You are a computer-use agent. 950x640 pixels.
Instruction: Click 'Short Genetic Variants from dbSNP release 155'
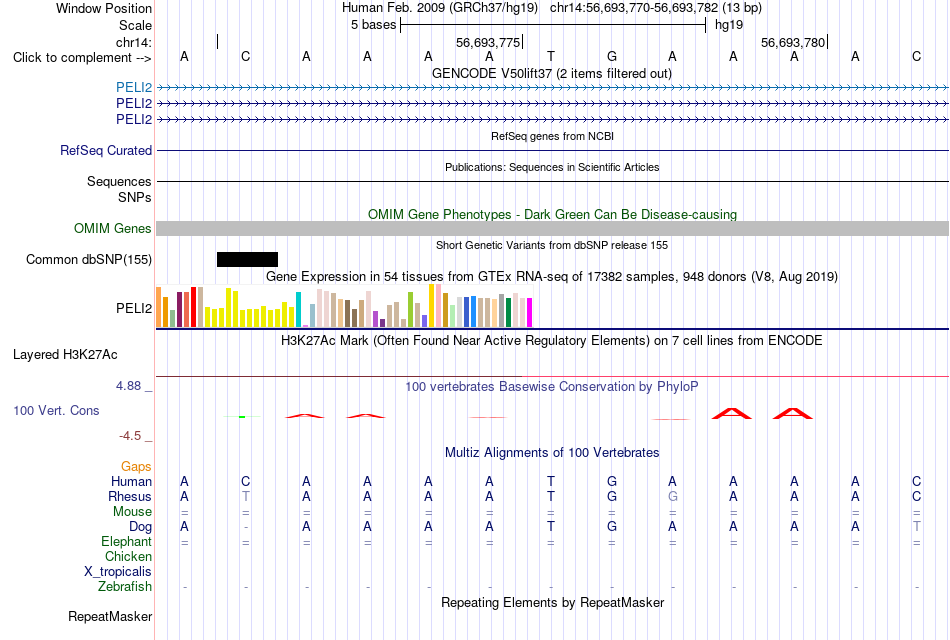click(552, 245)
